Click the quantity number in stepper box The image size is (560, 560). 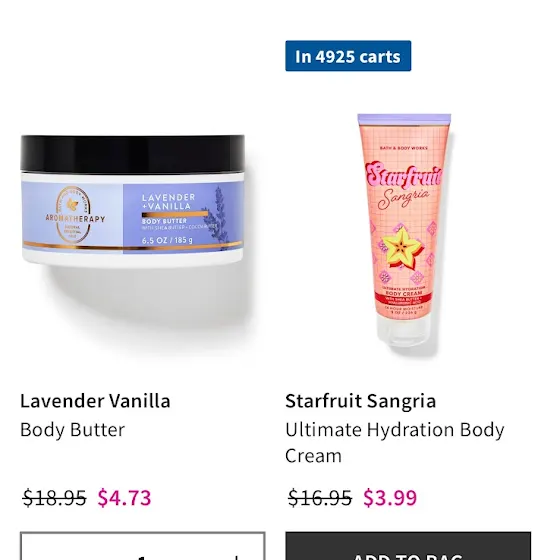142,557
